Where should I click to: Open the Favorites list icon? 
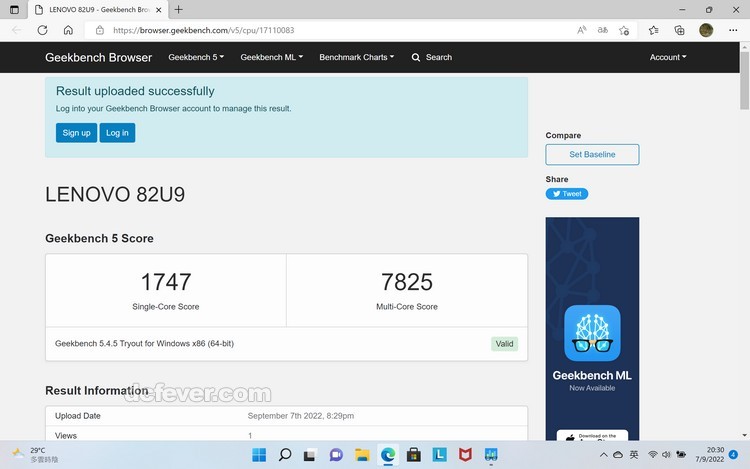[x=653, y=31]
